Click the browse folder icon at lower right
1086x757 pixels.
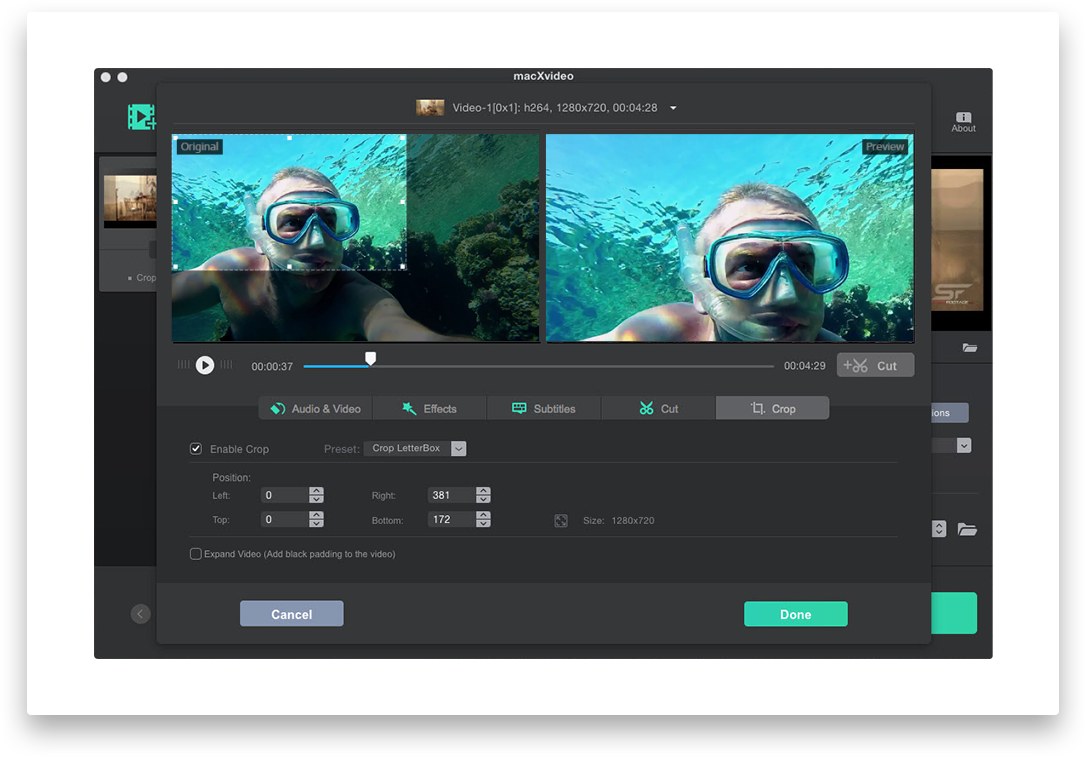[x=966, y=529]
